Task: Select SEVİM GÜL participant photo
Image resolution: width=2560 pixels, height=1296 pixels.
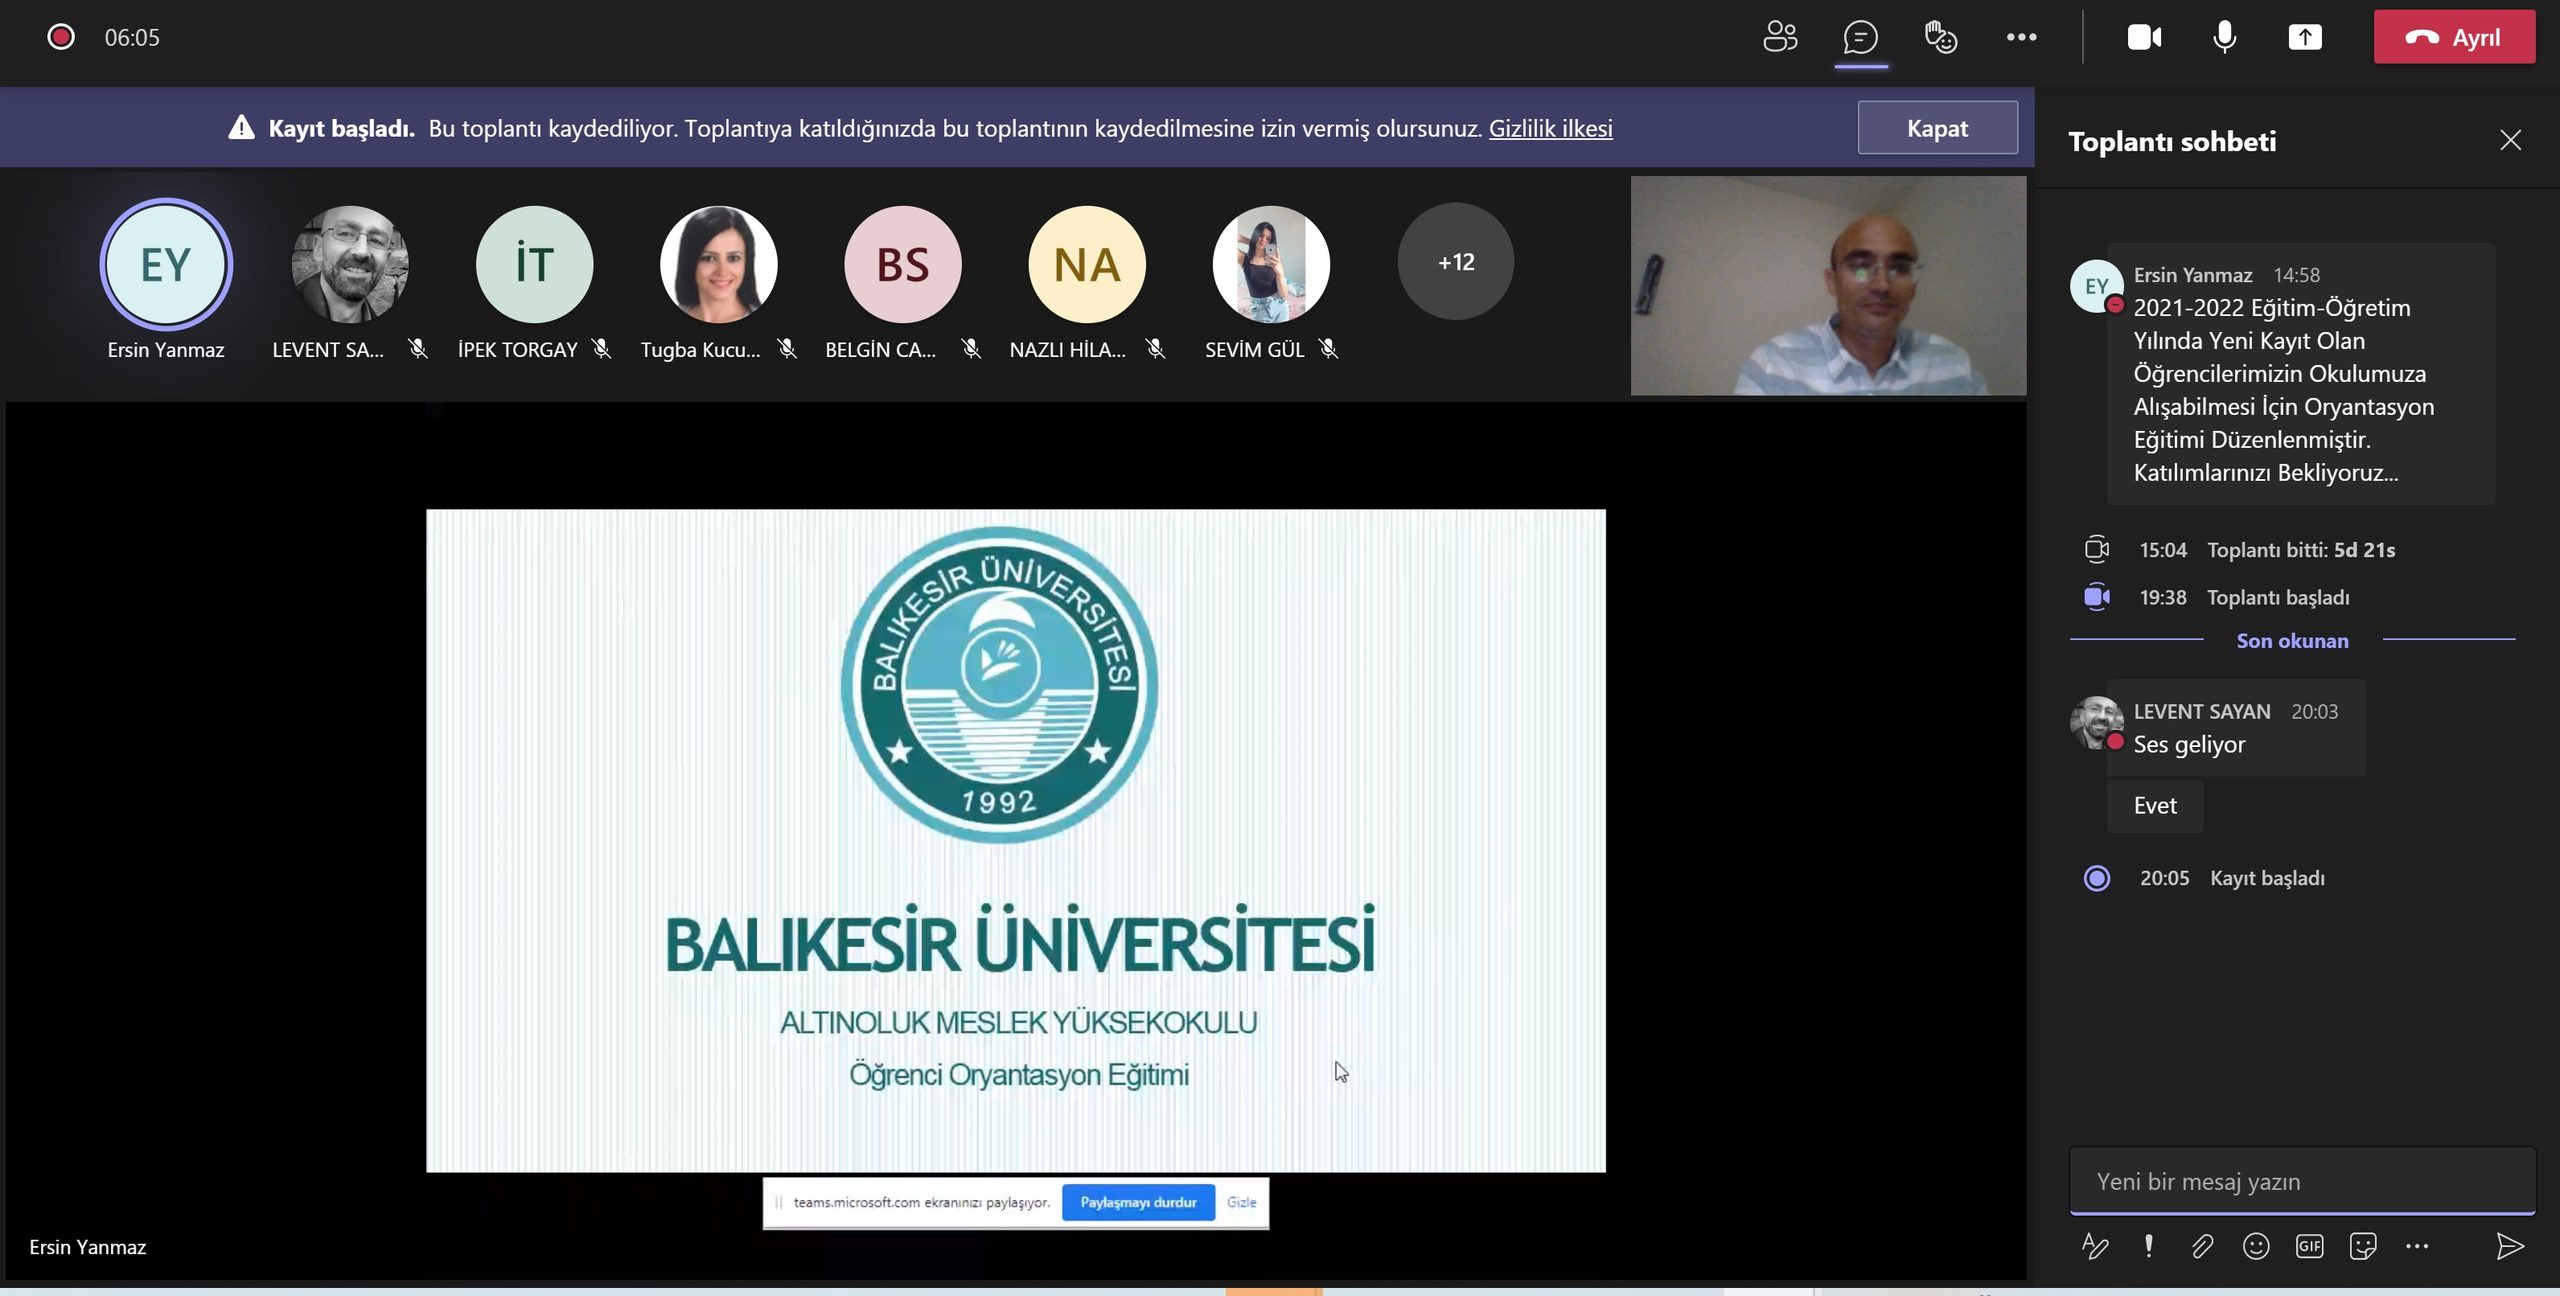Action: pyautogui.click(x=1271, y=264)
